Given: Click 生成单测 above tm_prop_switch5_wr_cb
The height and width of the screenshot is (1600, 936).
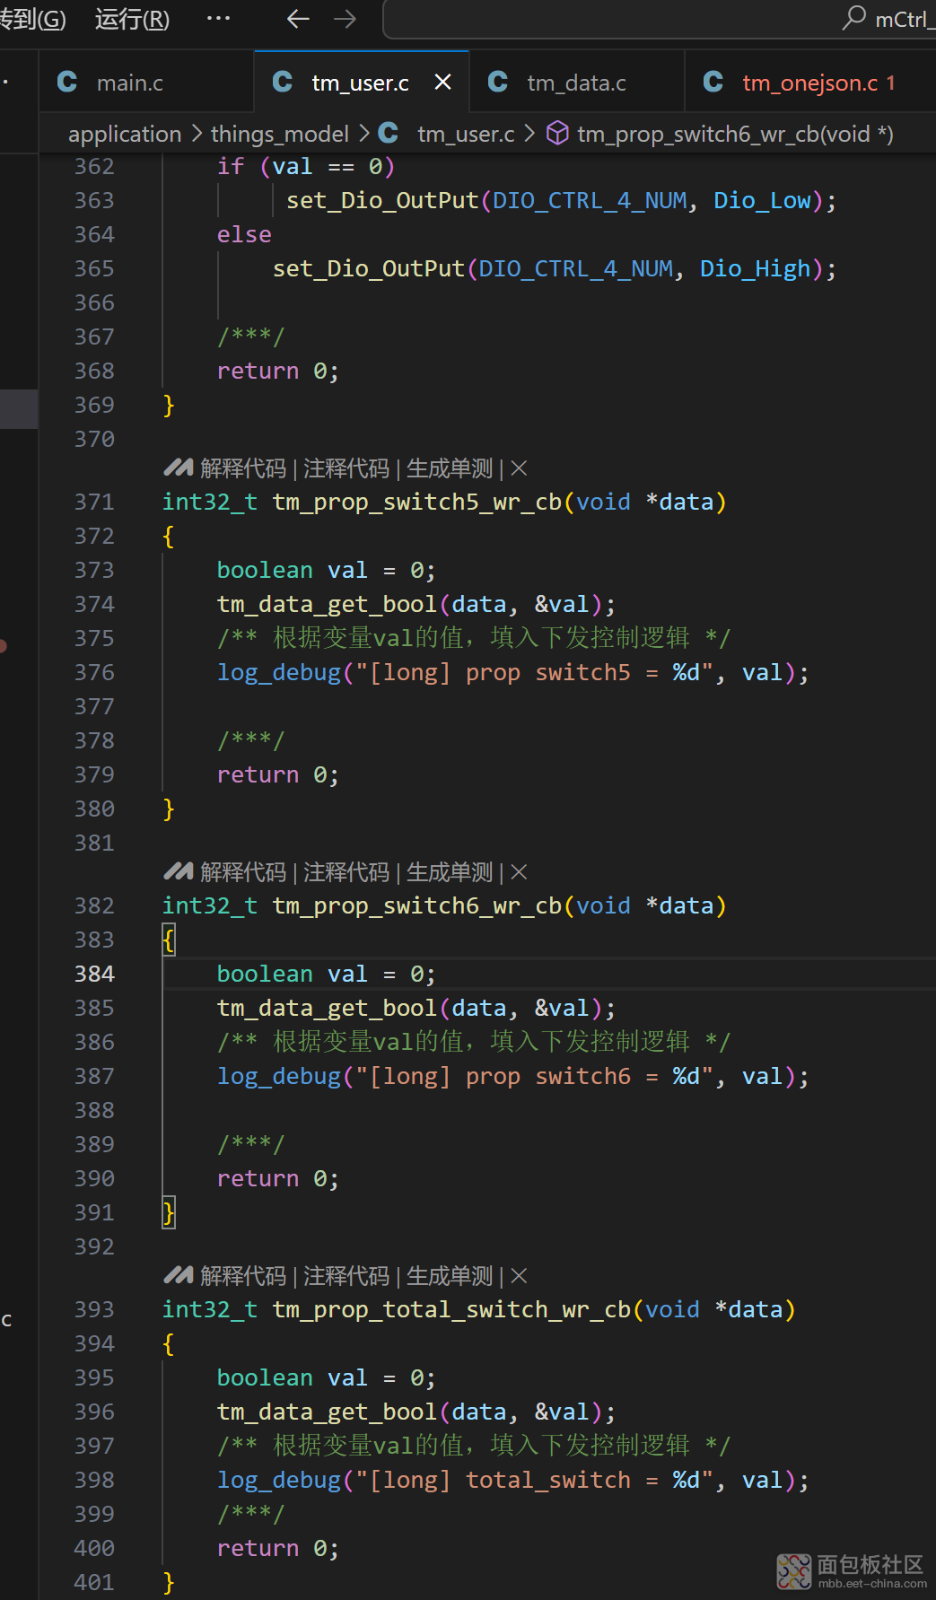Looking at the screenshot, I should tap(449, 468).
